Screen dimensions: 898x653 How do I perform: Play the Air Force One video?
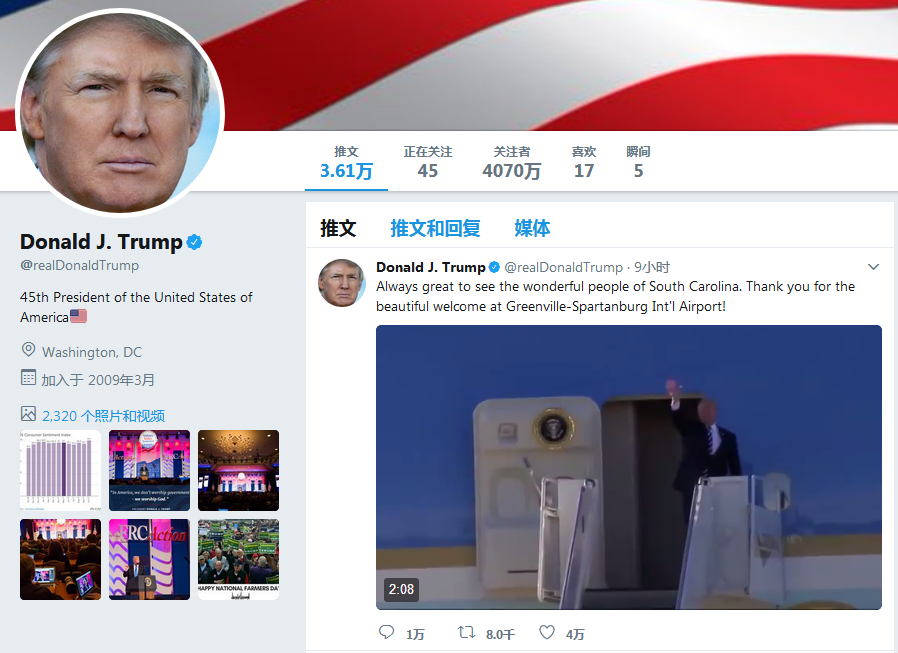(629, 467)
